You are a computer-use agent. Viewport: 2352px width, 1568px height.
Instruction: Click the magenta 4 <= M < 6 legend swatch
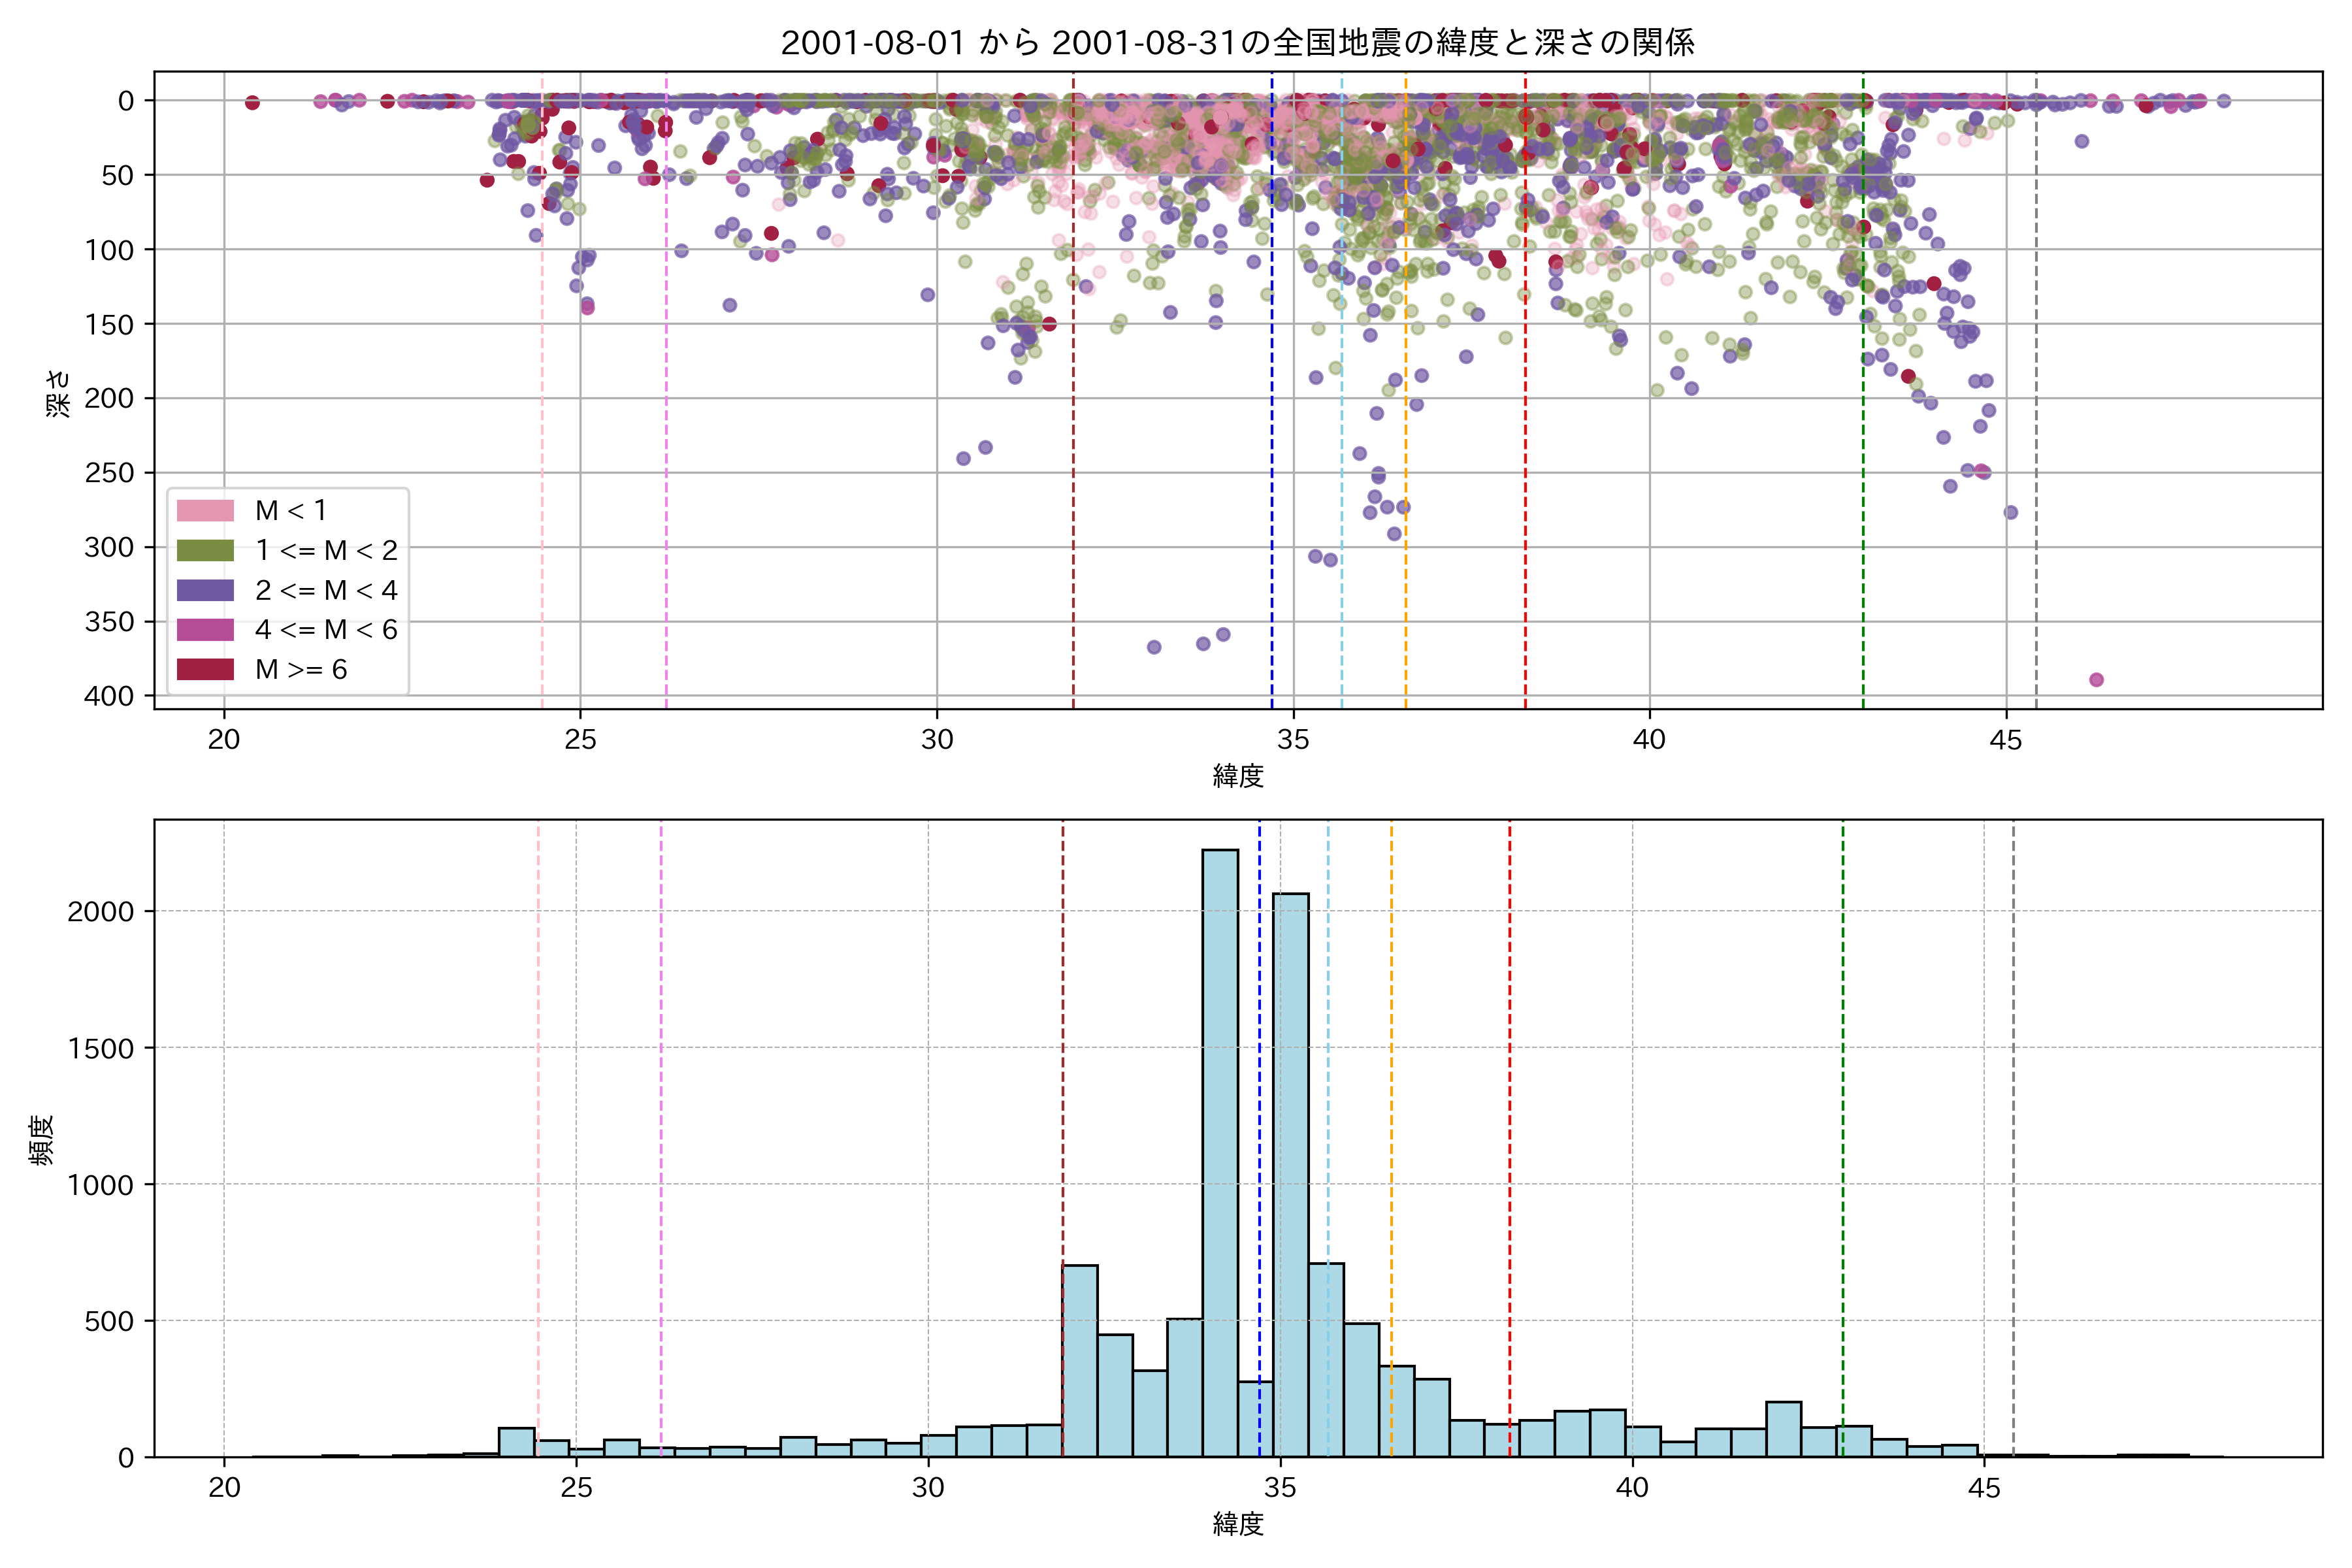coord(205,630)
